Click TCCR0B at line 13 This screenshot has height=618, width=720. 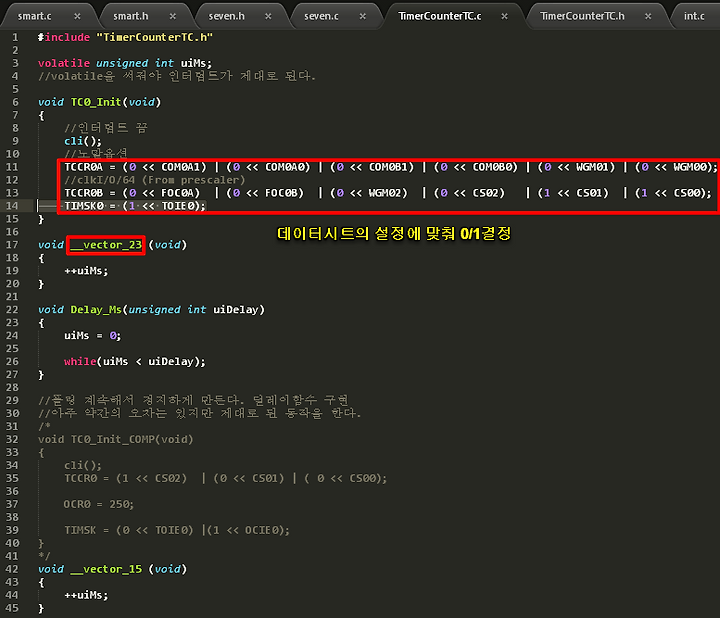[x=83, y=193]
